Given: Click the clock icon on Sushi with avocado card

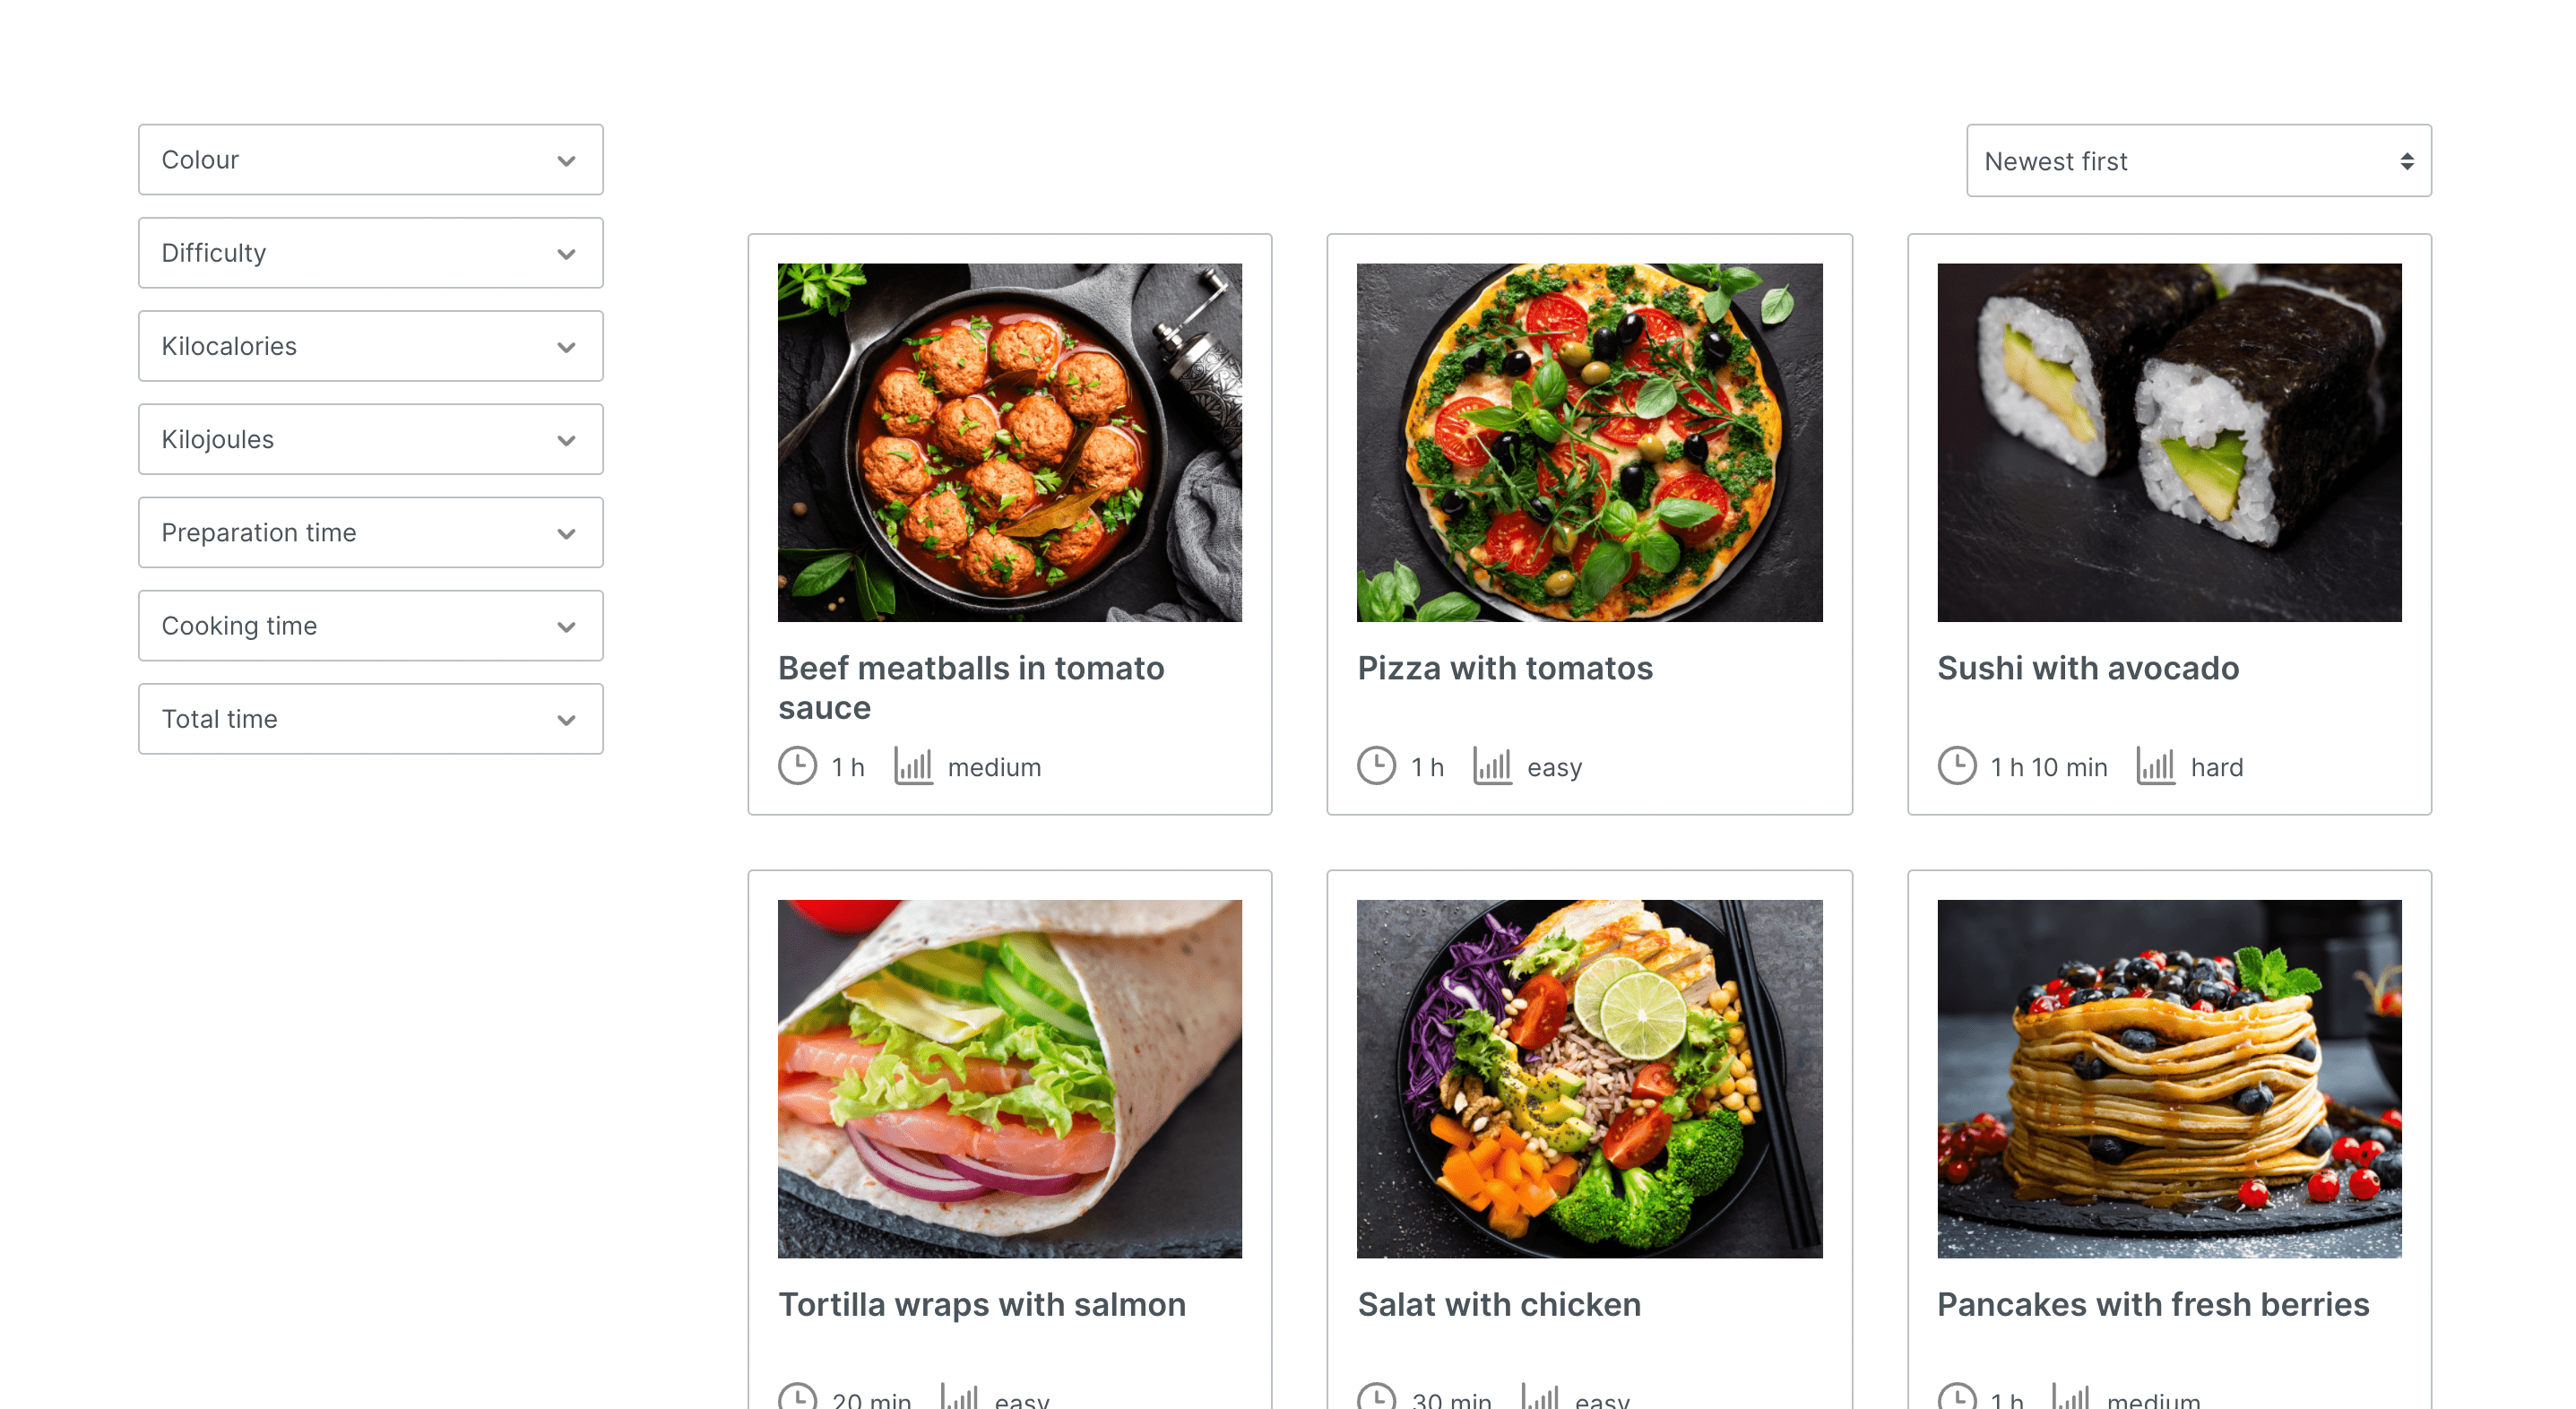Looking at the screenshot, I should click(1956, 766).
